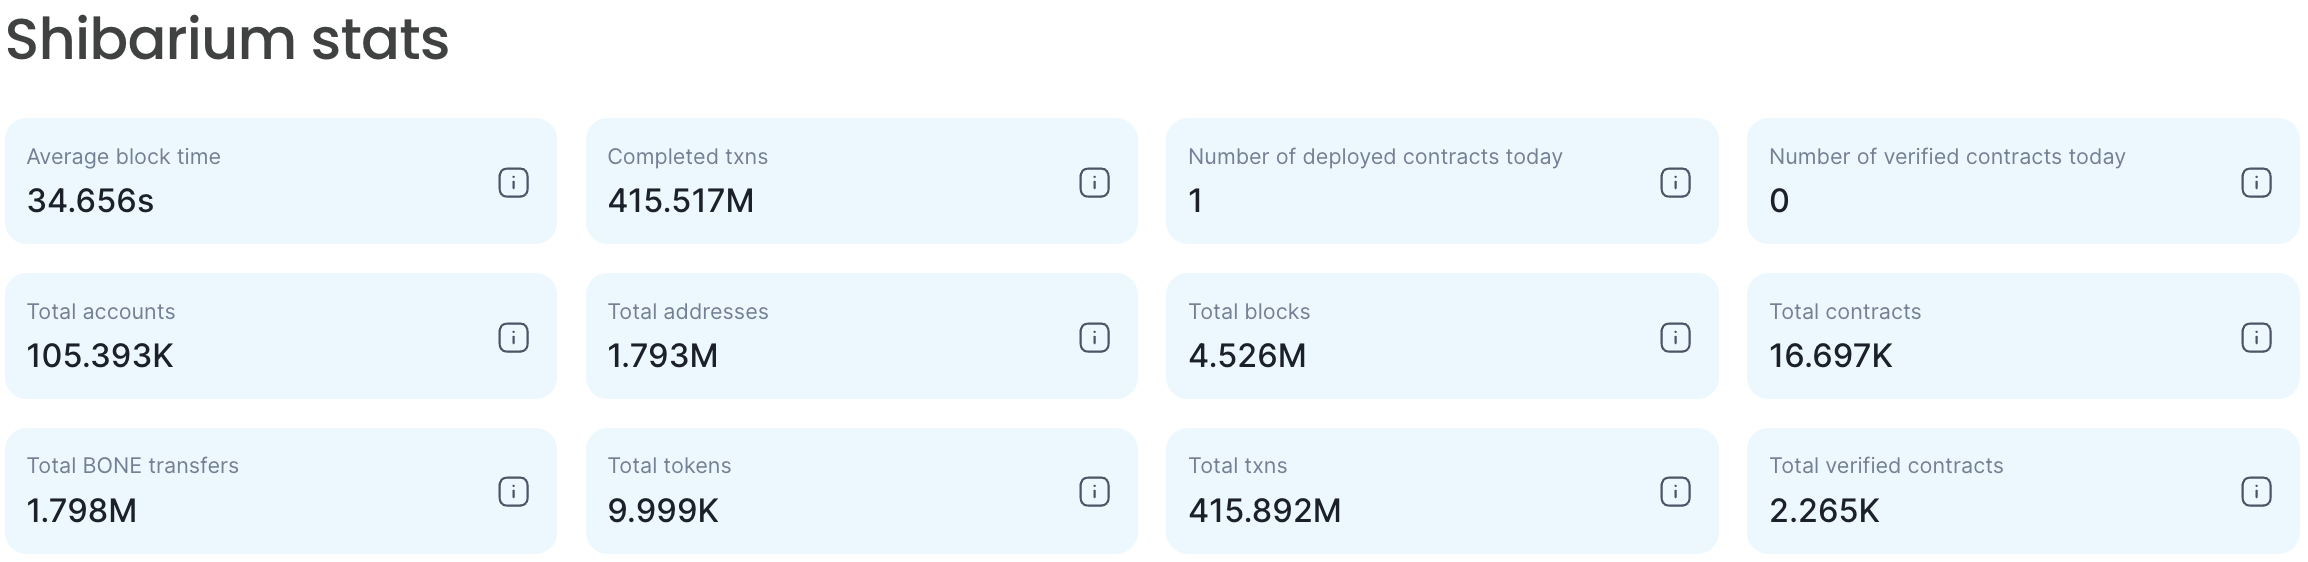The image size is (2308, 562).
Task: Click info icon for Total contracts
Action: (x=2256, y=338)
